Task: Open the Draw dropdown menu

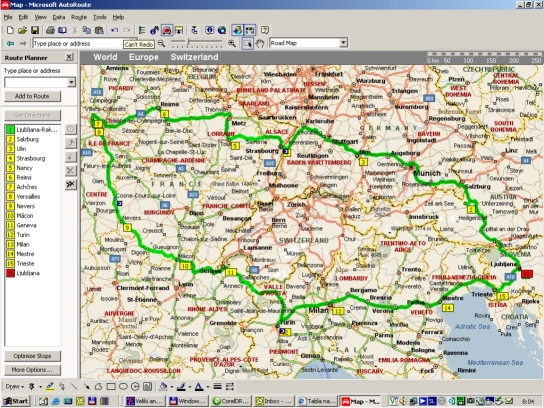Action: tap(15, 386)
